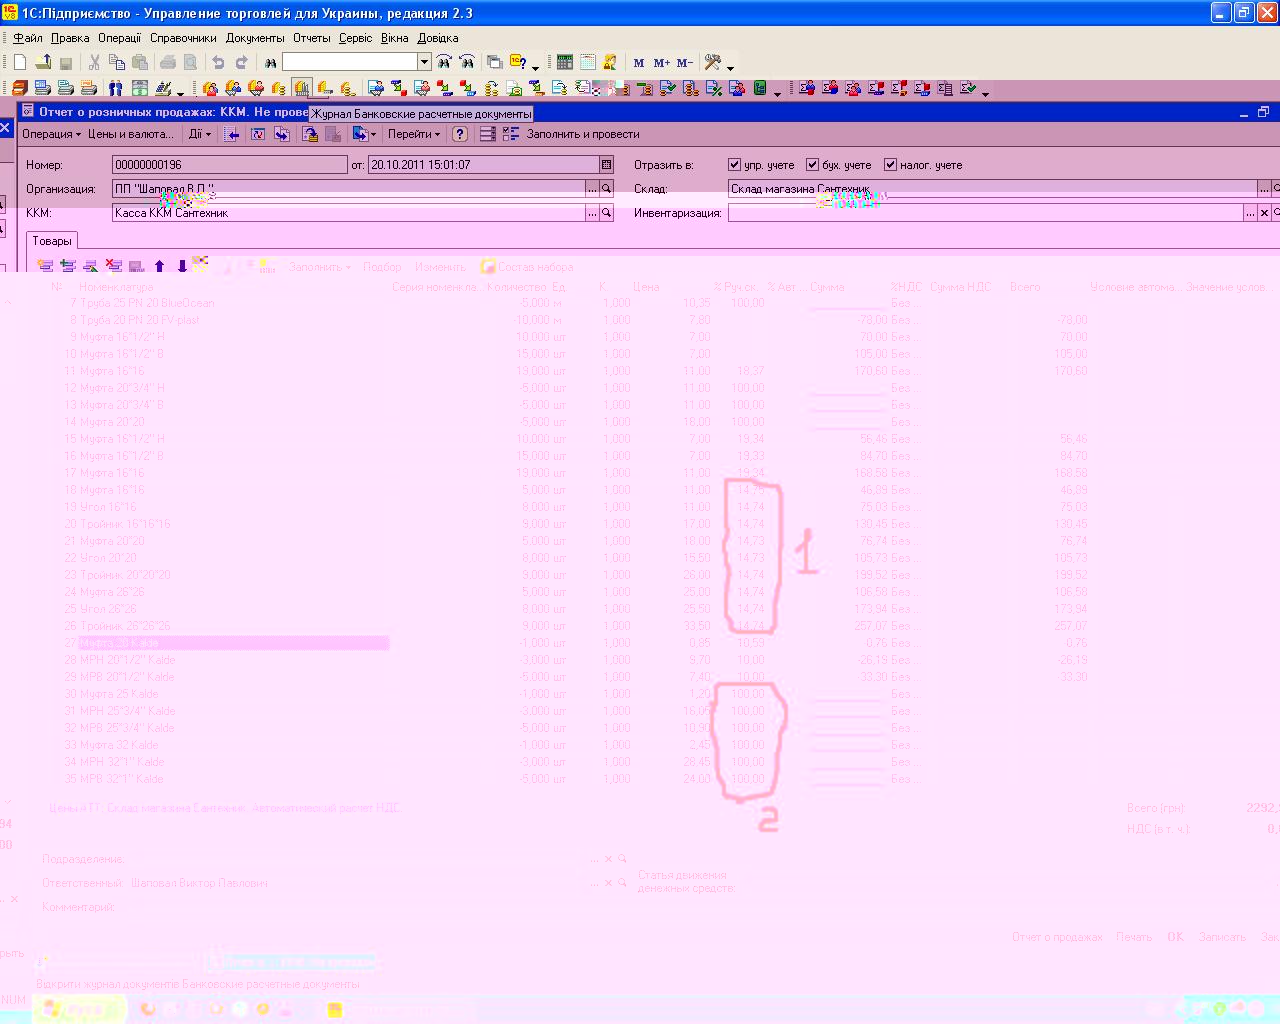Open the Дії dropdown menu
The width and height of the screenshot is (1280, 1024).
pyautogui.click(x=200, y=134)
